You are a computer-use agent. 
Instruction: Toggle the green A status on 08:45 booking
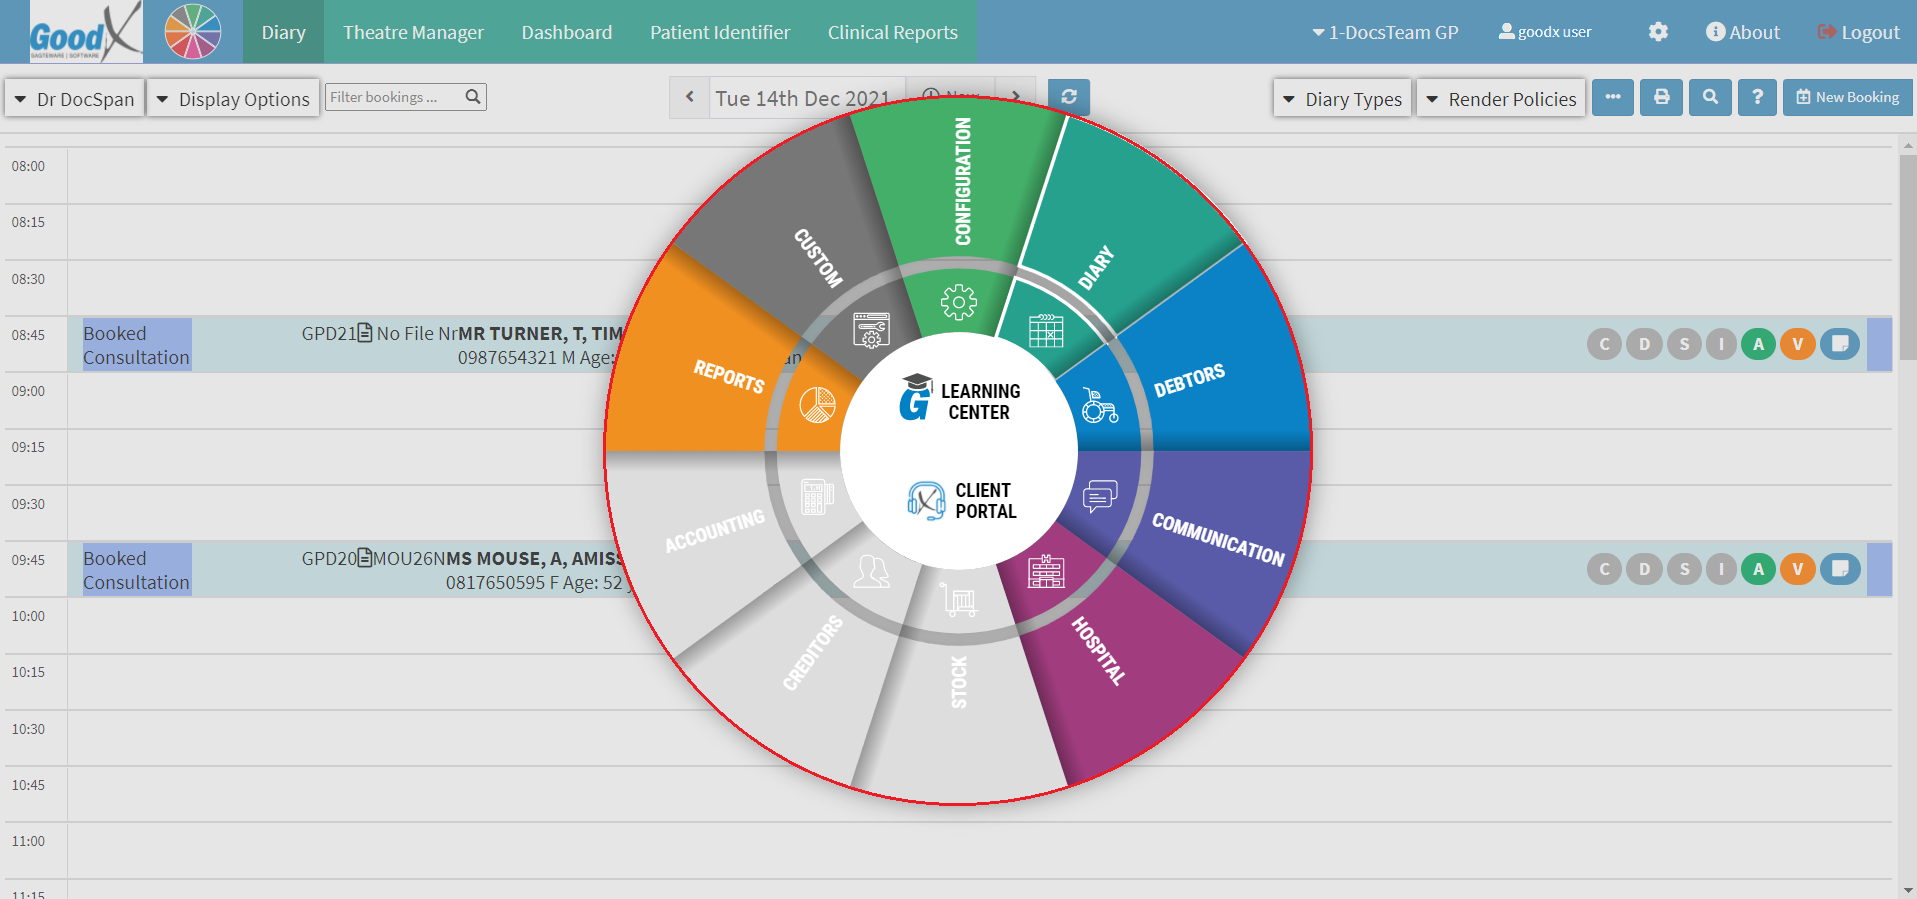point(1758,344)
